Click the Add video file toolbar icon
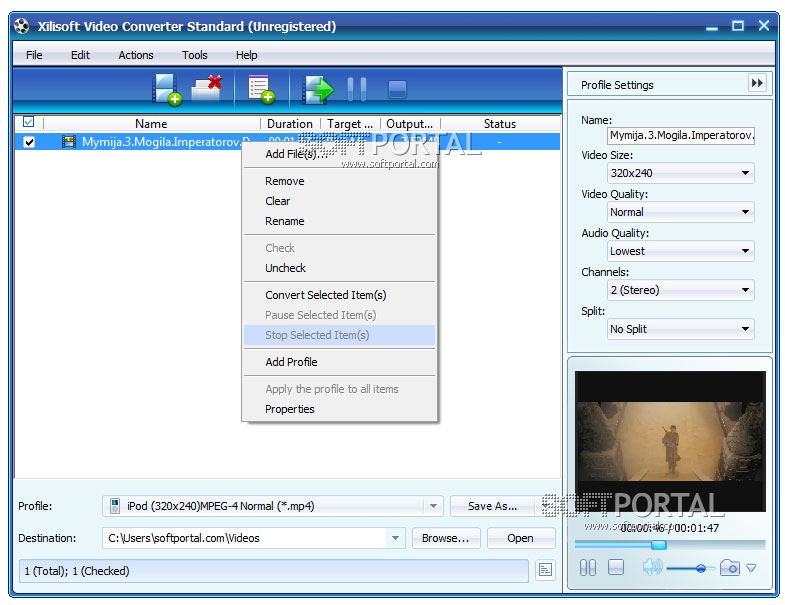Viewport: 785px width, 605px height. tap(167, 89)
